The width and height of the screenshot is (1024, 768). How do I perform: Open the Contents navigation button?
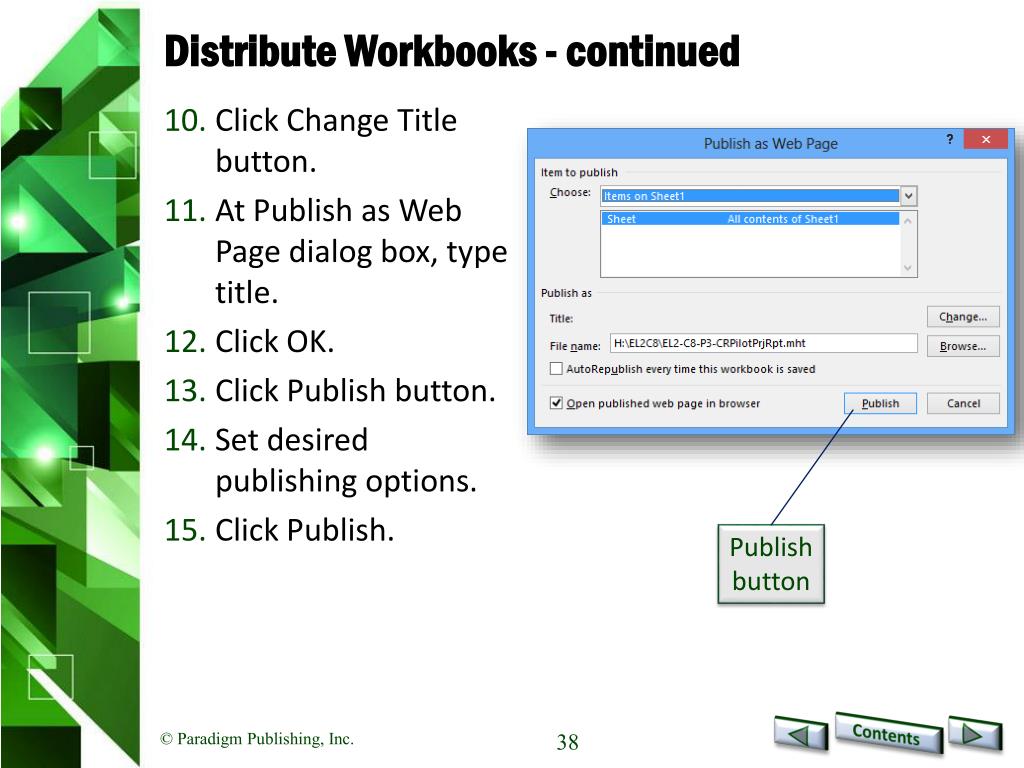coord(888,733)
